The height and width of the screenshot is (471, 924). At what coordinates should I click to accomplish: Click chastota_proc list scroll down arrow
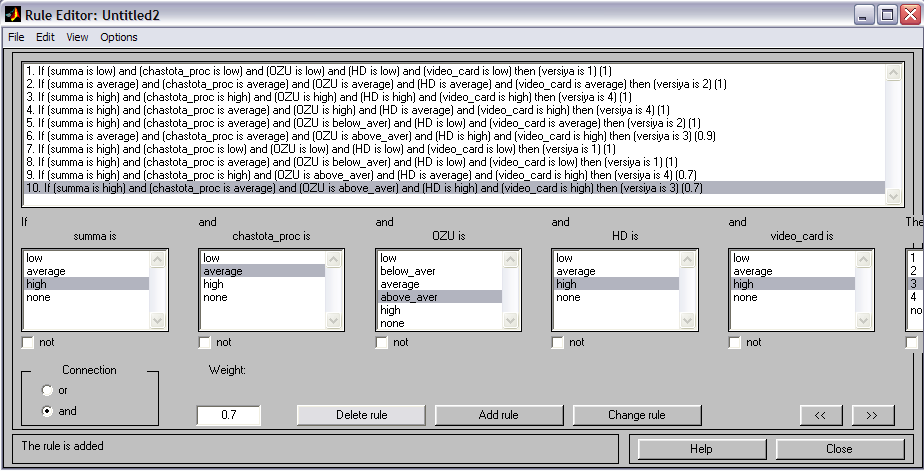coord(334,321)
